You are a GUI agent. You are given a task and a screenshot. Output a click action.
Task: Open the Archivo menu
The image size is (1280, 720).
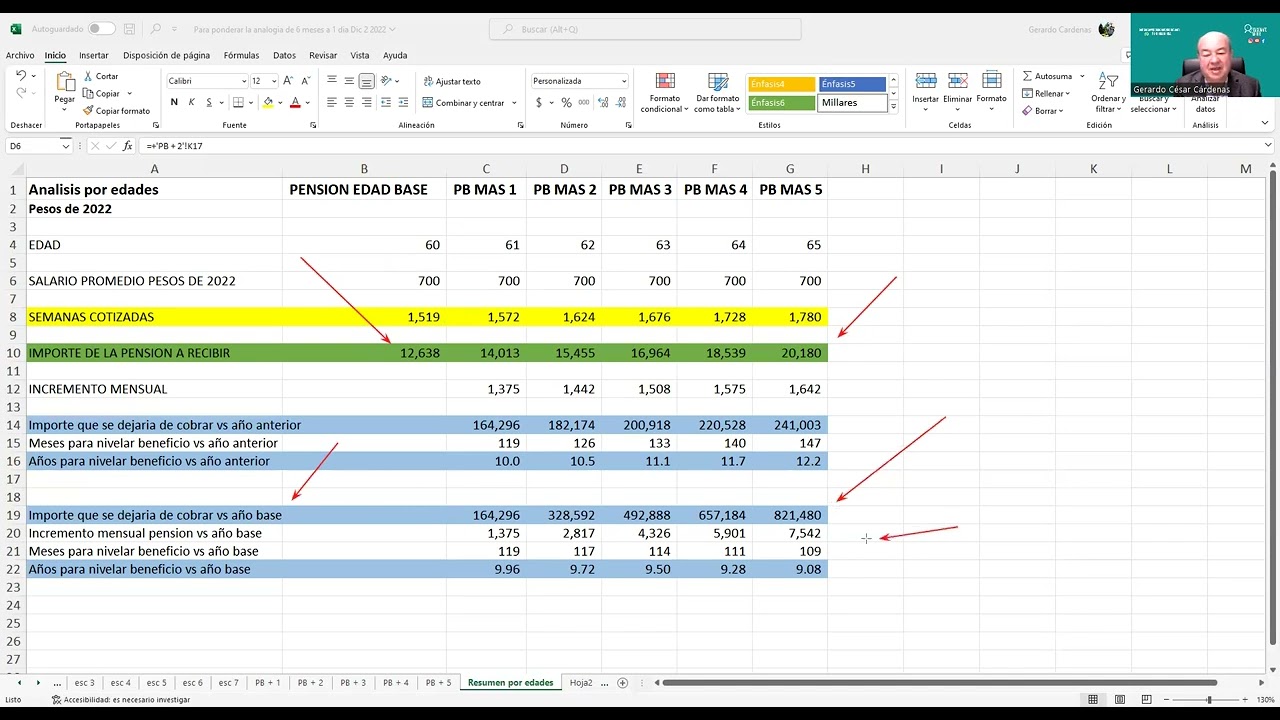pos(19,55)
